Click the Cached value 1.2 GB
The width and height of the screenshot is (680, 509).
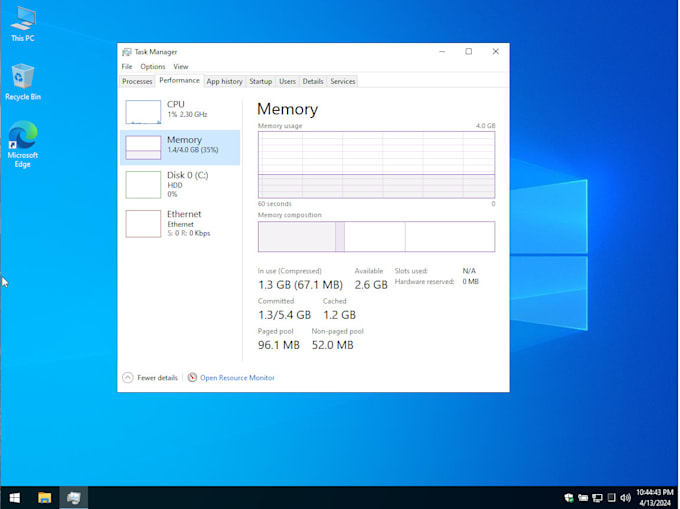coord(339,315)
